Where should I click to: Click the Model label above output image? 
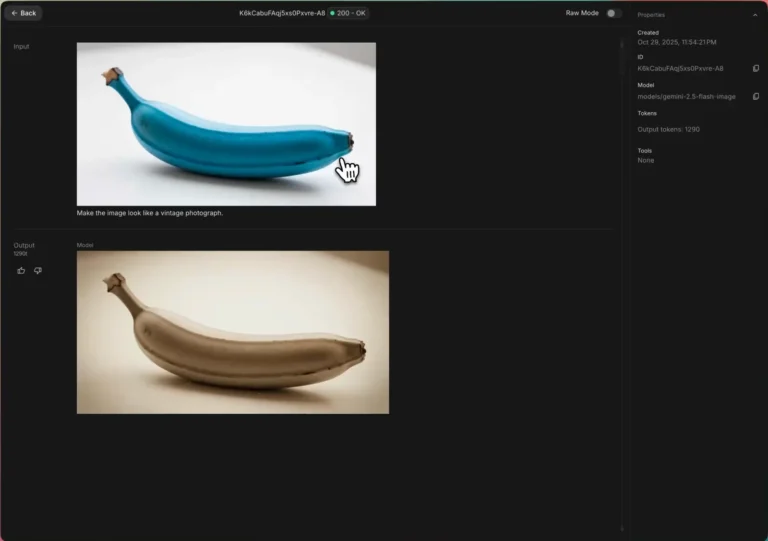pos(85,245)
